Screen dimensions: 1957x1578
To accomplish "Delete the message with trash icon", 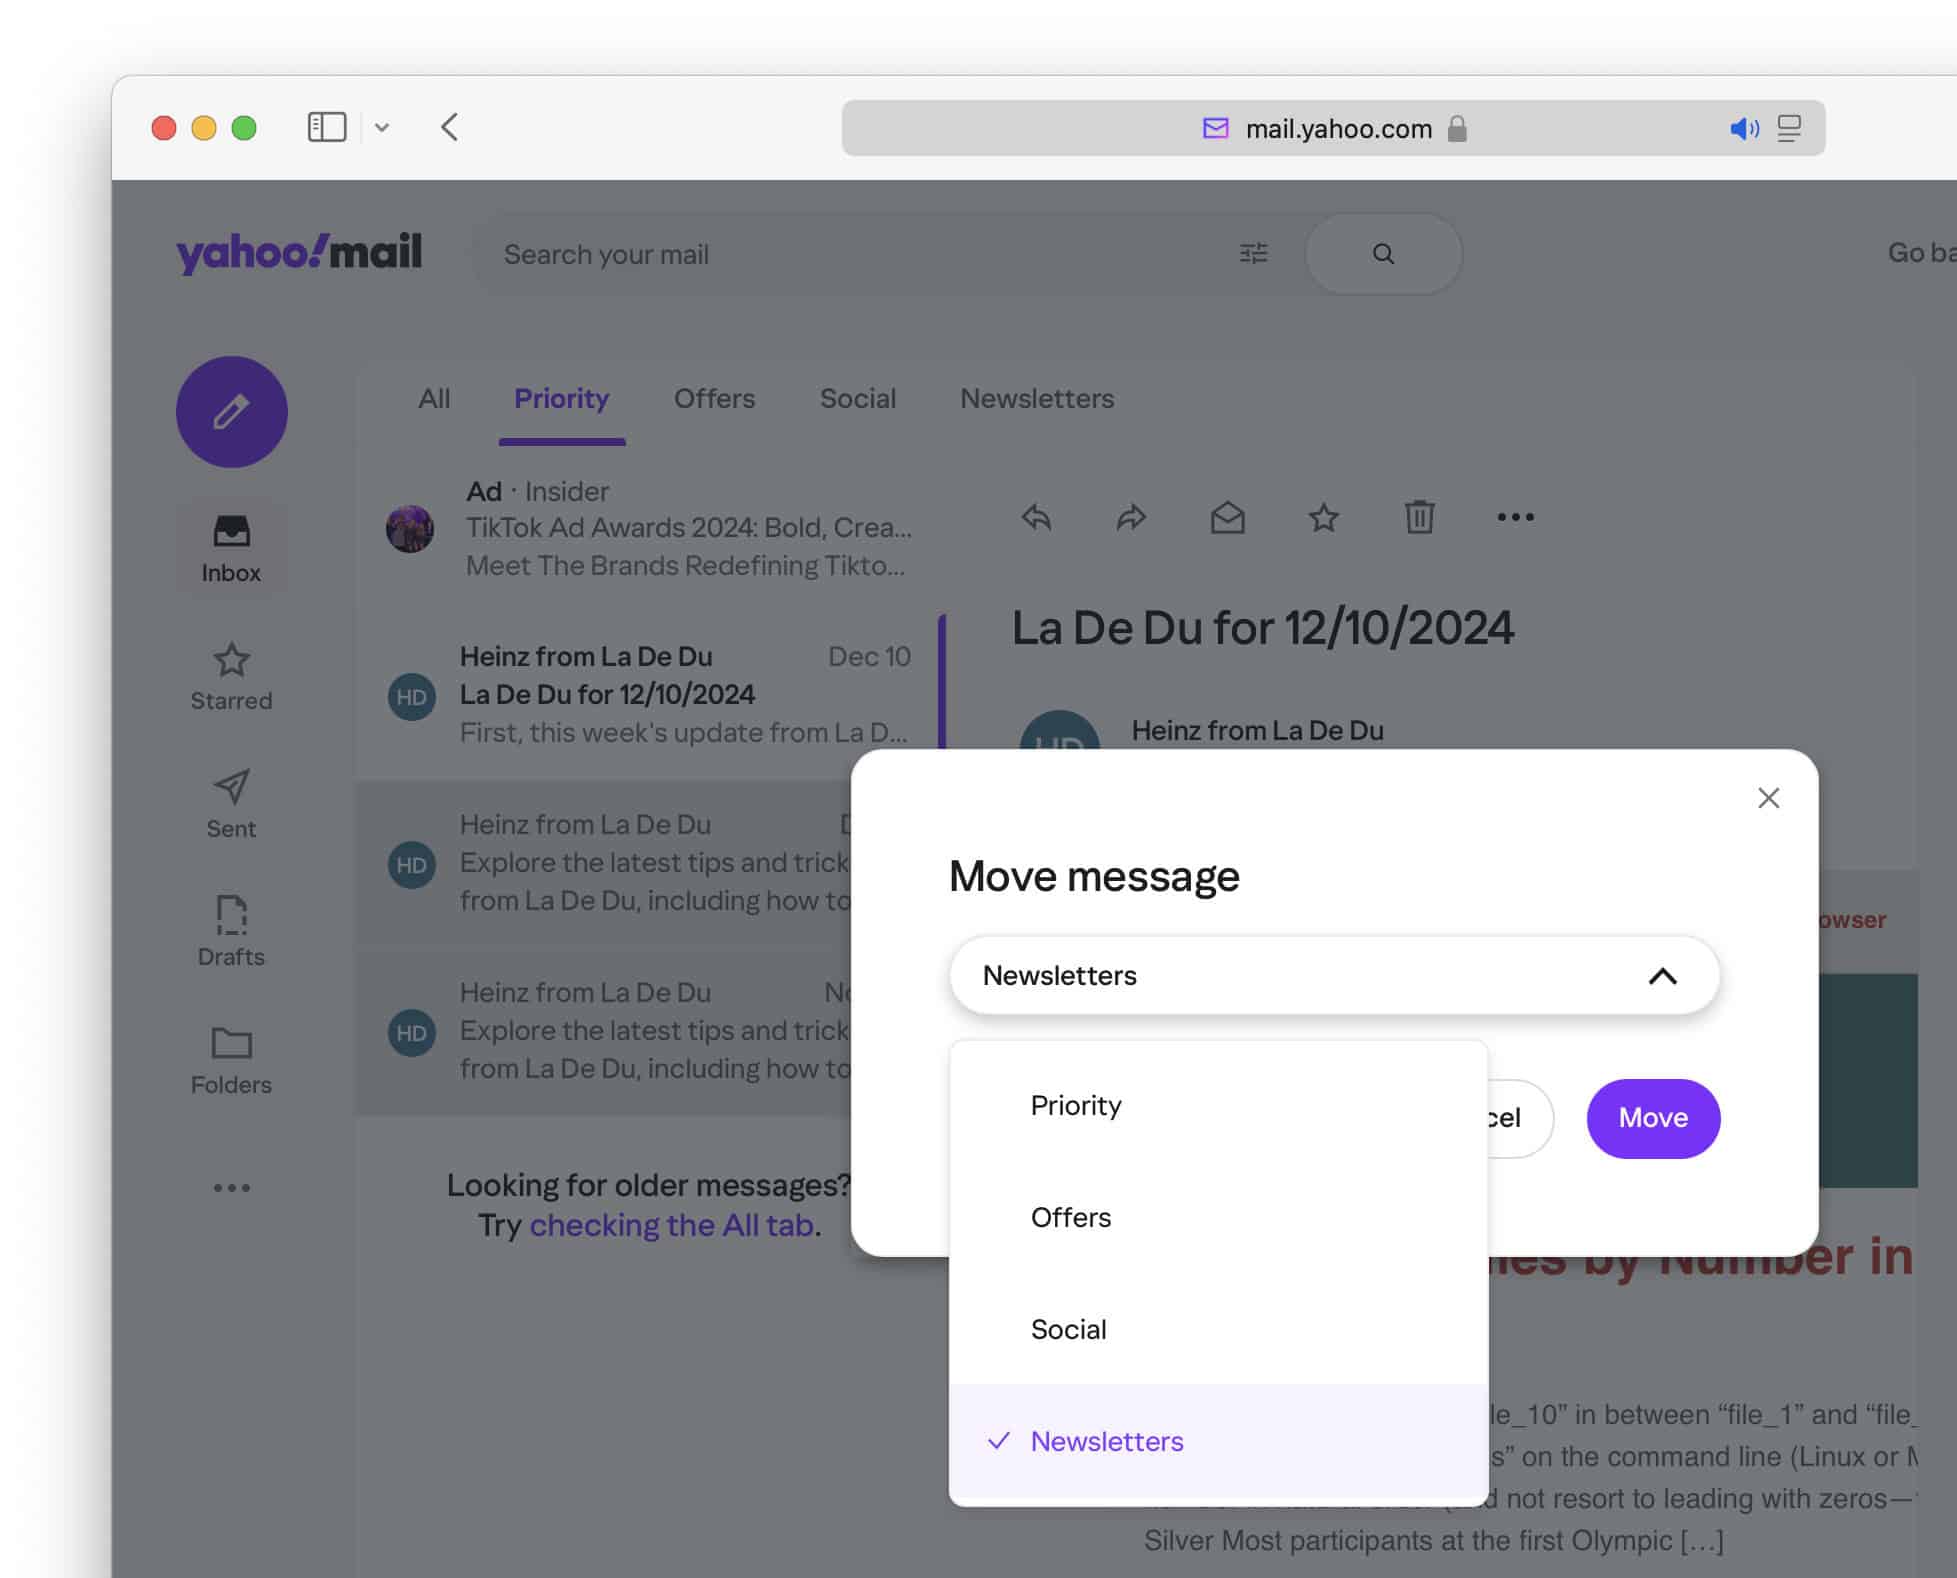I will click(1419, 517).
